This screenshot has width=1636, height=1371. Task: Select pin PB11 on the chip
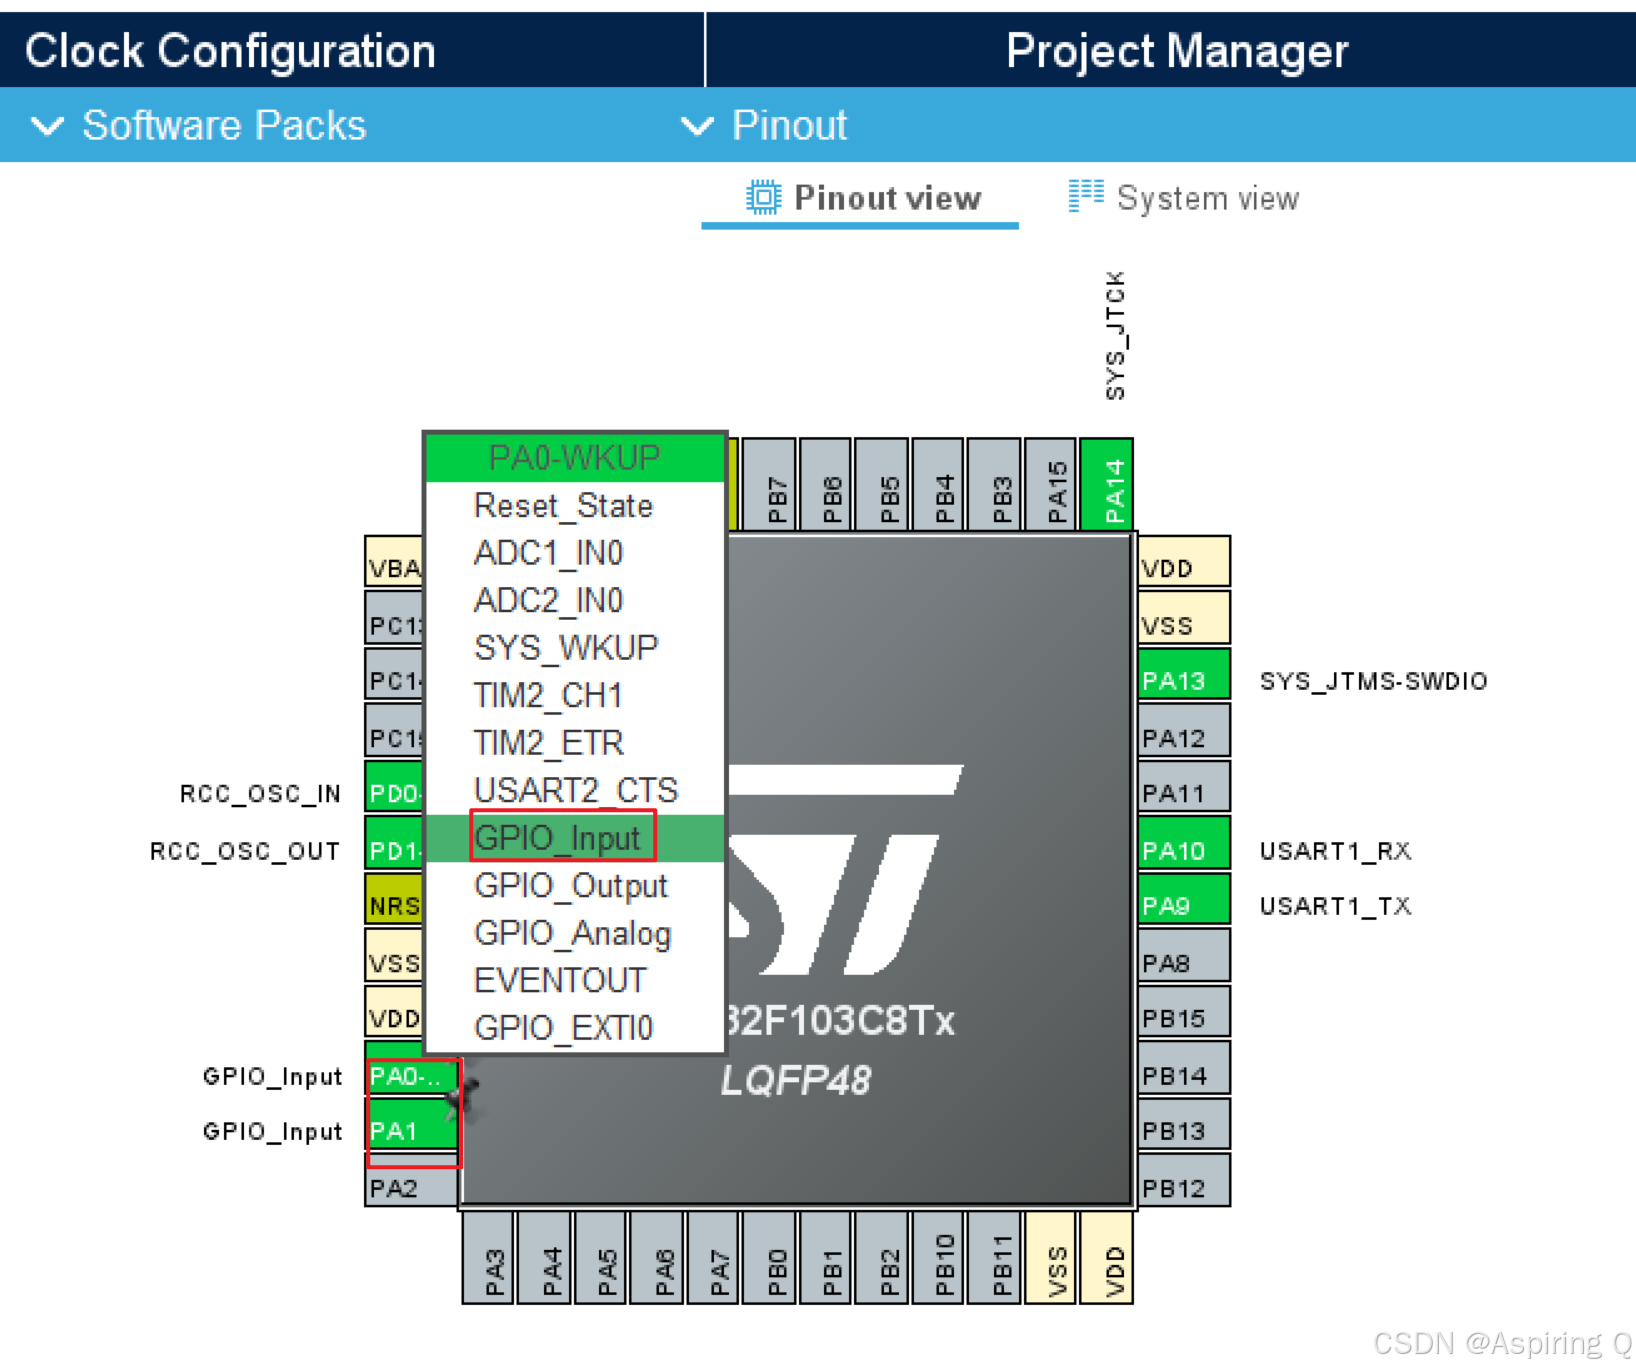pyautogui.click(x=995, y=1258)
